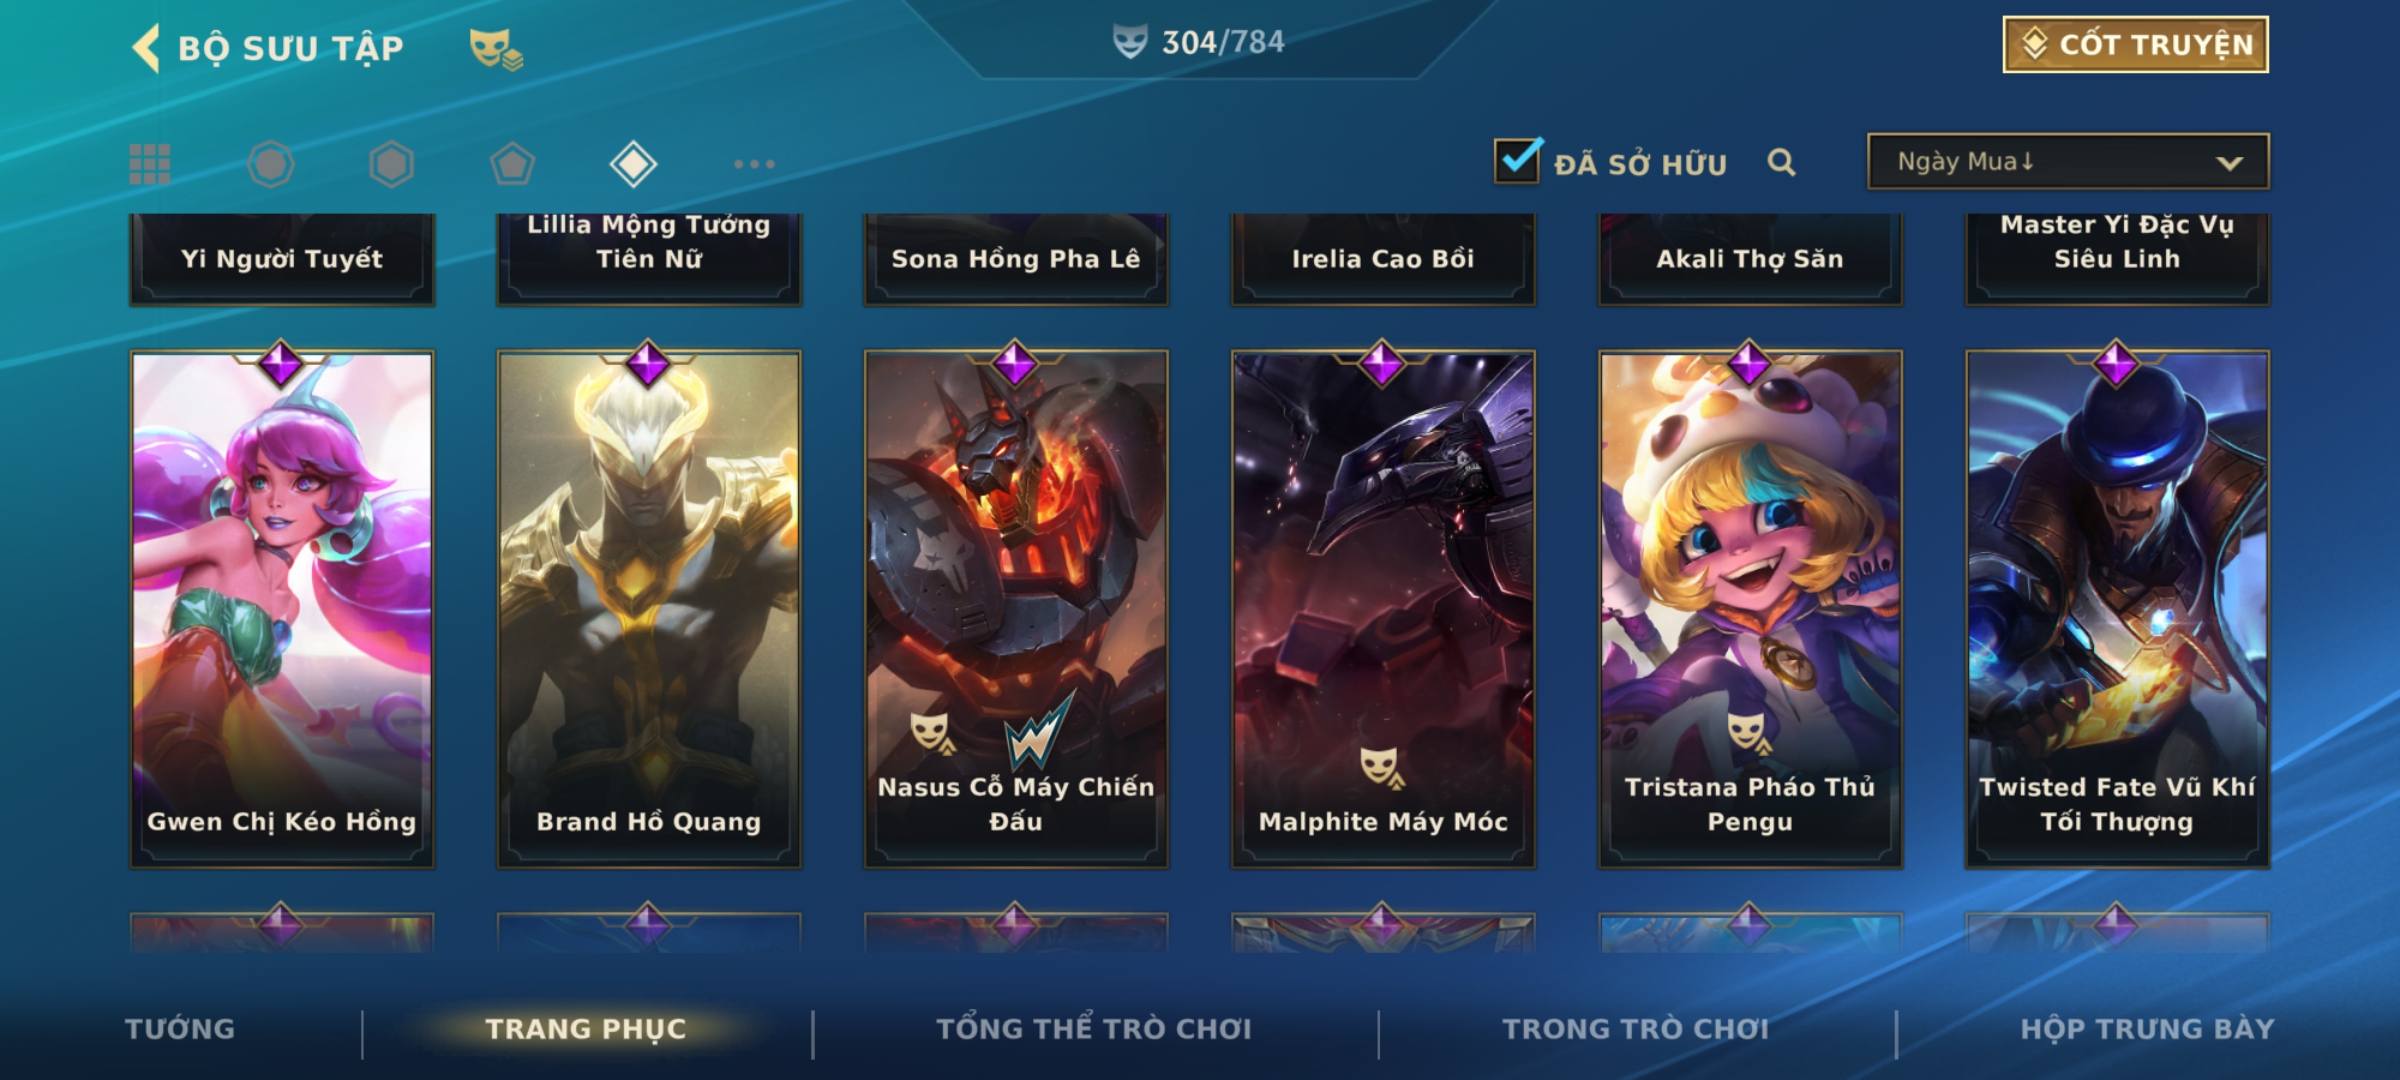Image resolution: width=2400 pixels, height=1080 pixels.
Task: Click the magnifying glass search icon
Action: point(1781,162)
